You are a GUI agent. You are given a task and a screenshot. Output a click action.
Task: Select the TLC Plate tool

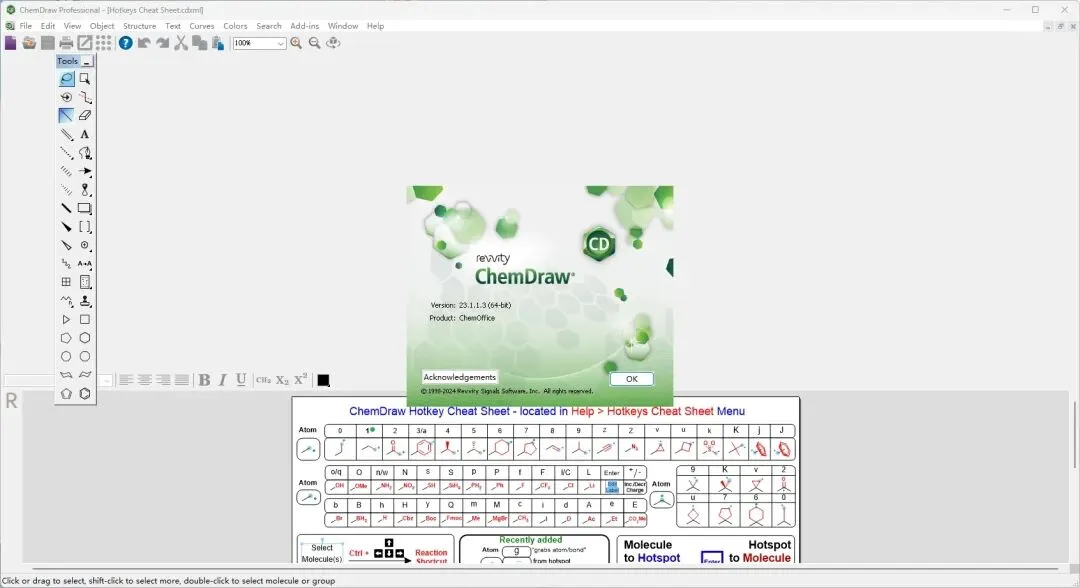pyautogui.click(x=85, y=282)
